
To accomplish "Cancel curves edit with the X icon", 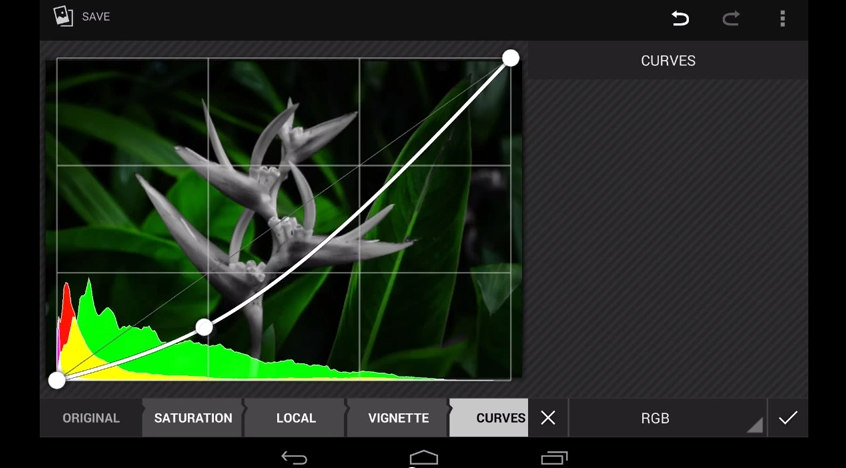I will point(548,418).
